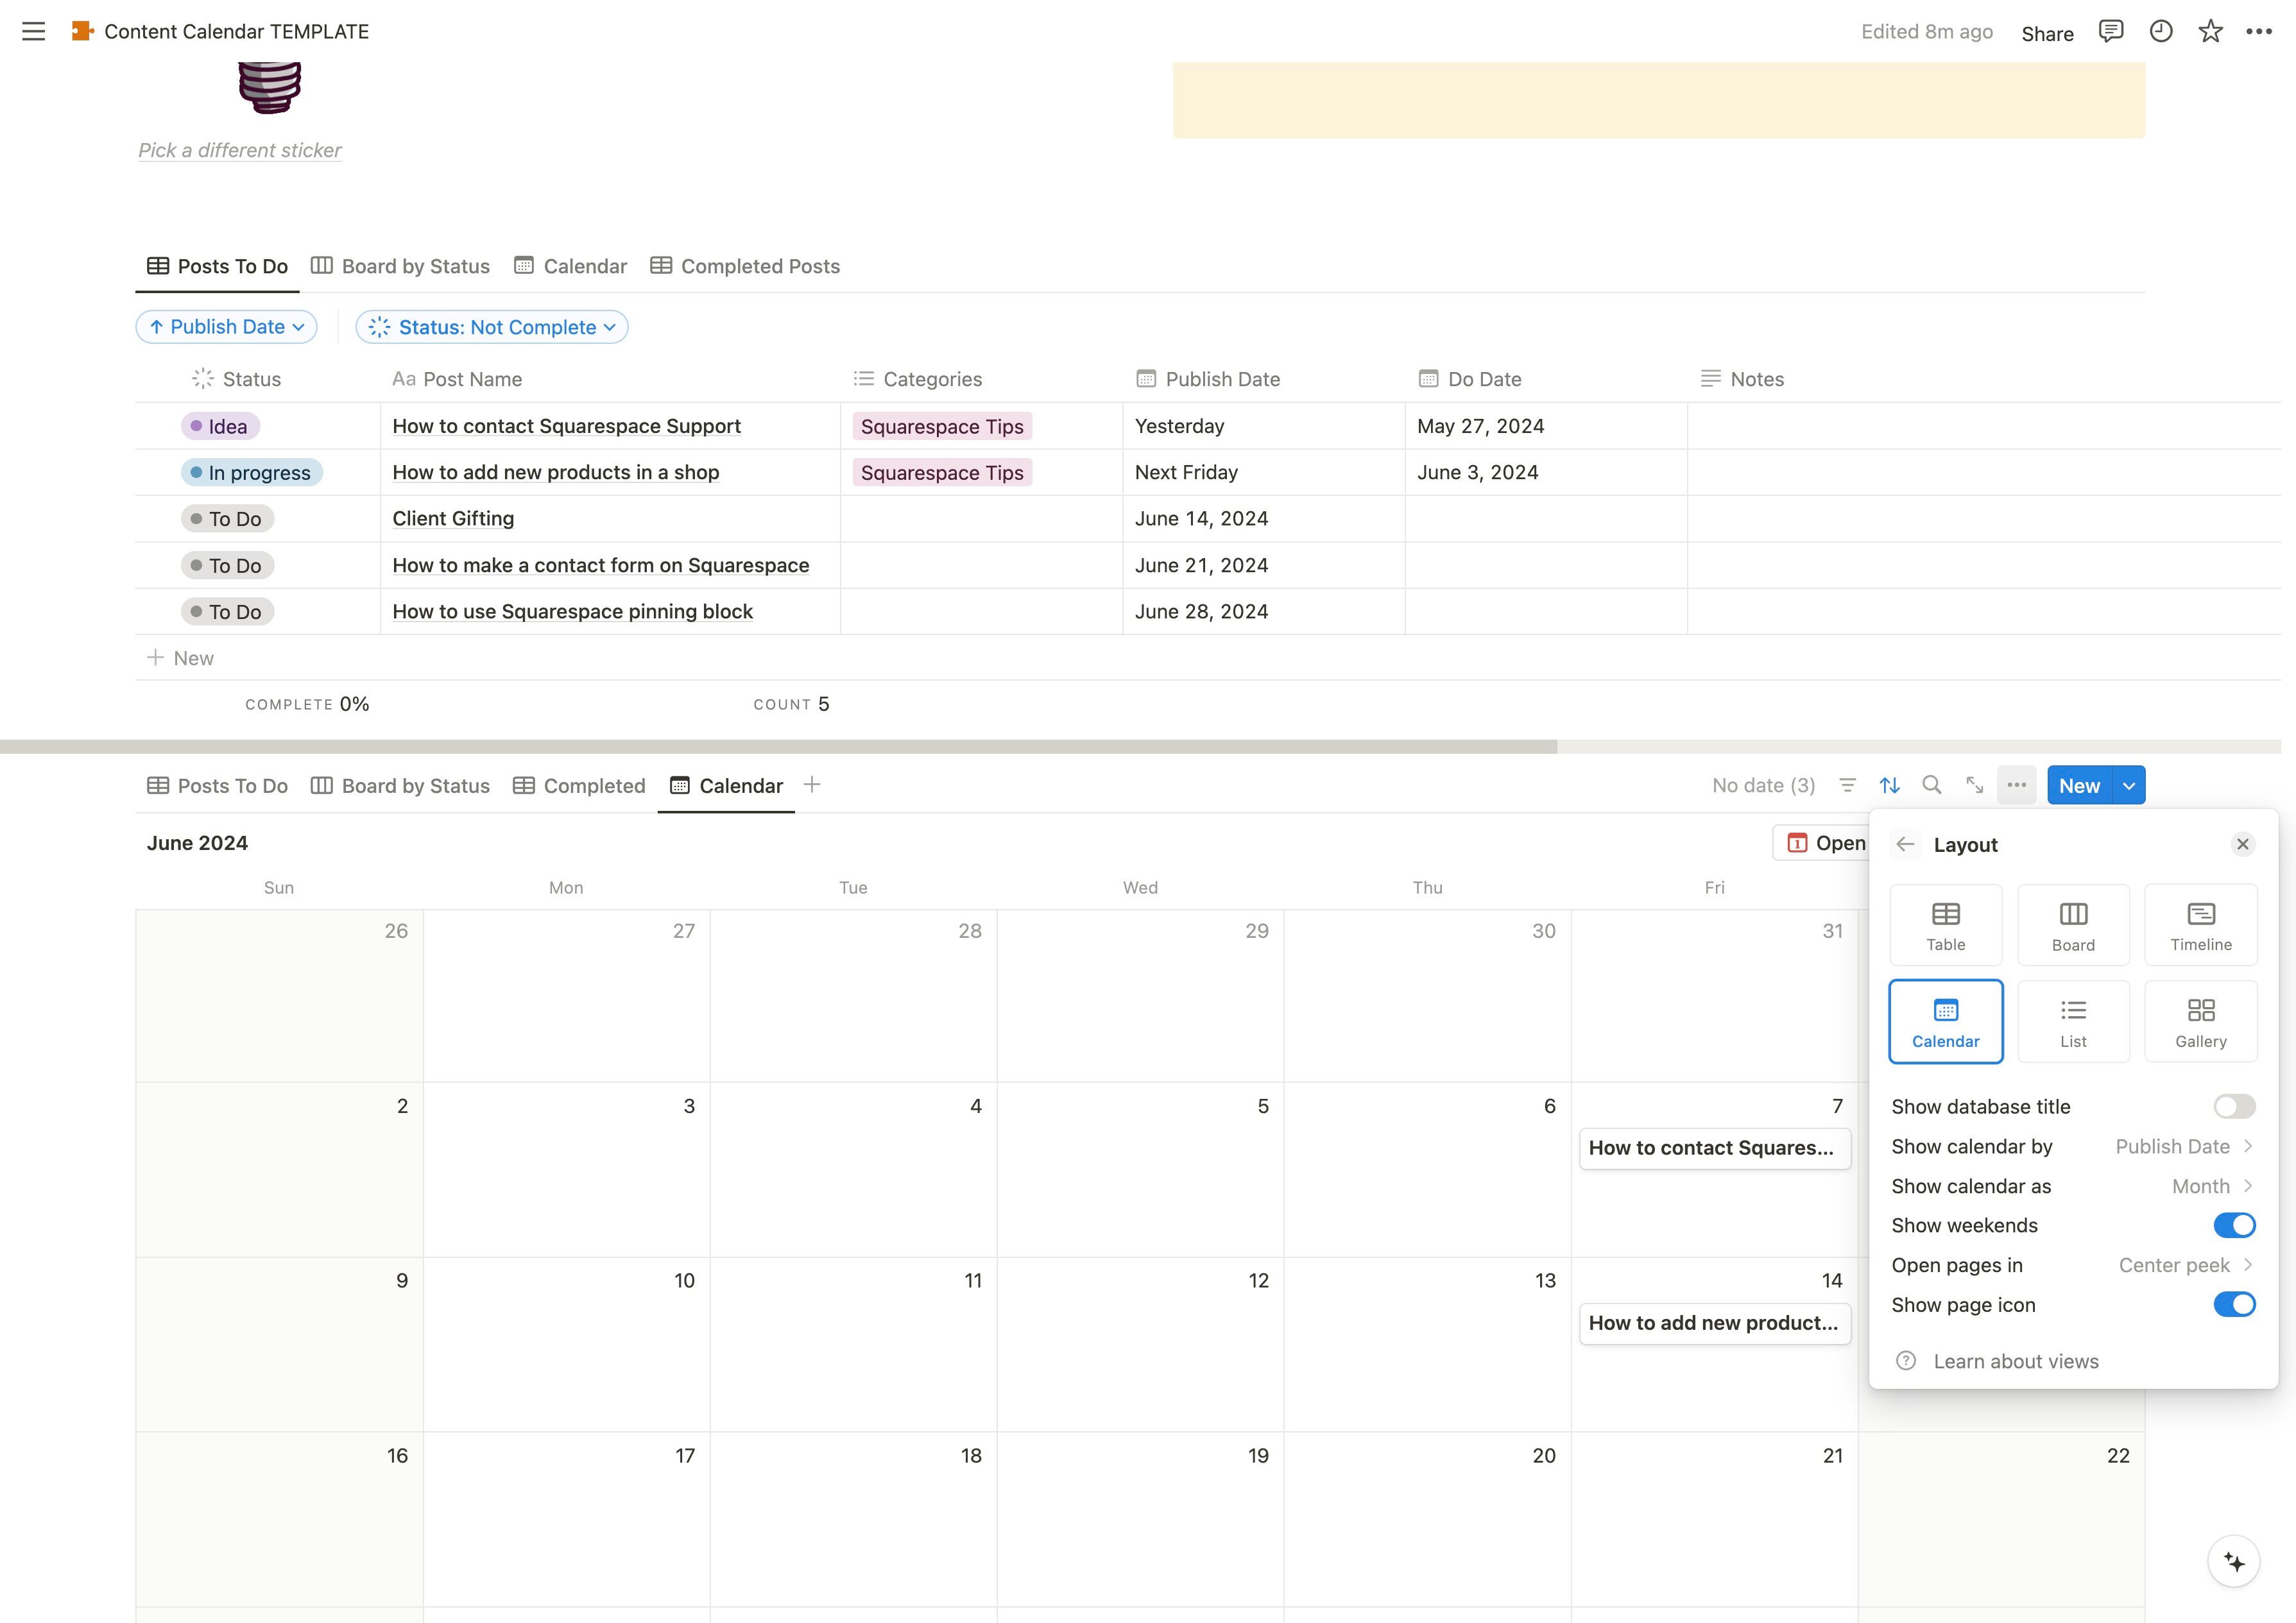The image size is (2296, 1623).
Task: Click the calendar filter icon
Action: (1847, 785)
